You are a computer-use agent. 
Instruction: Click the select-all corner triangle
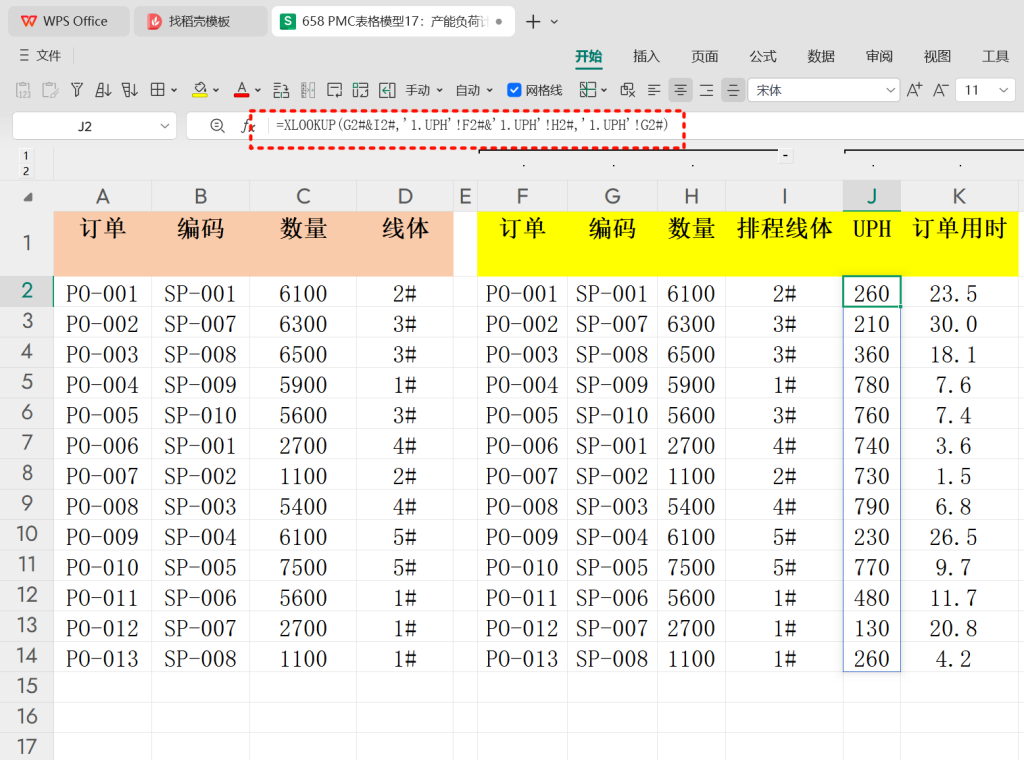tap(27, 197)
